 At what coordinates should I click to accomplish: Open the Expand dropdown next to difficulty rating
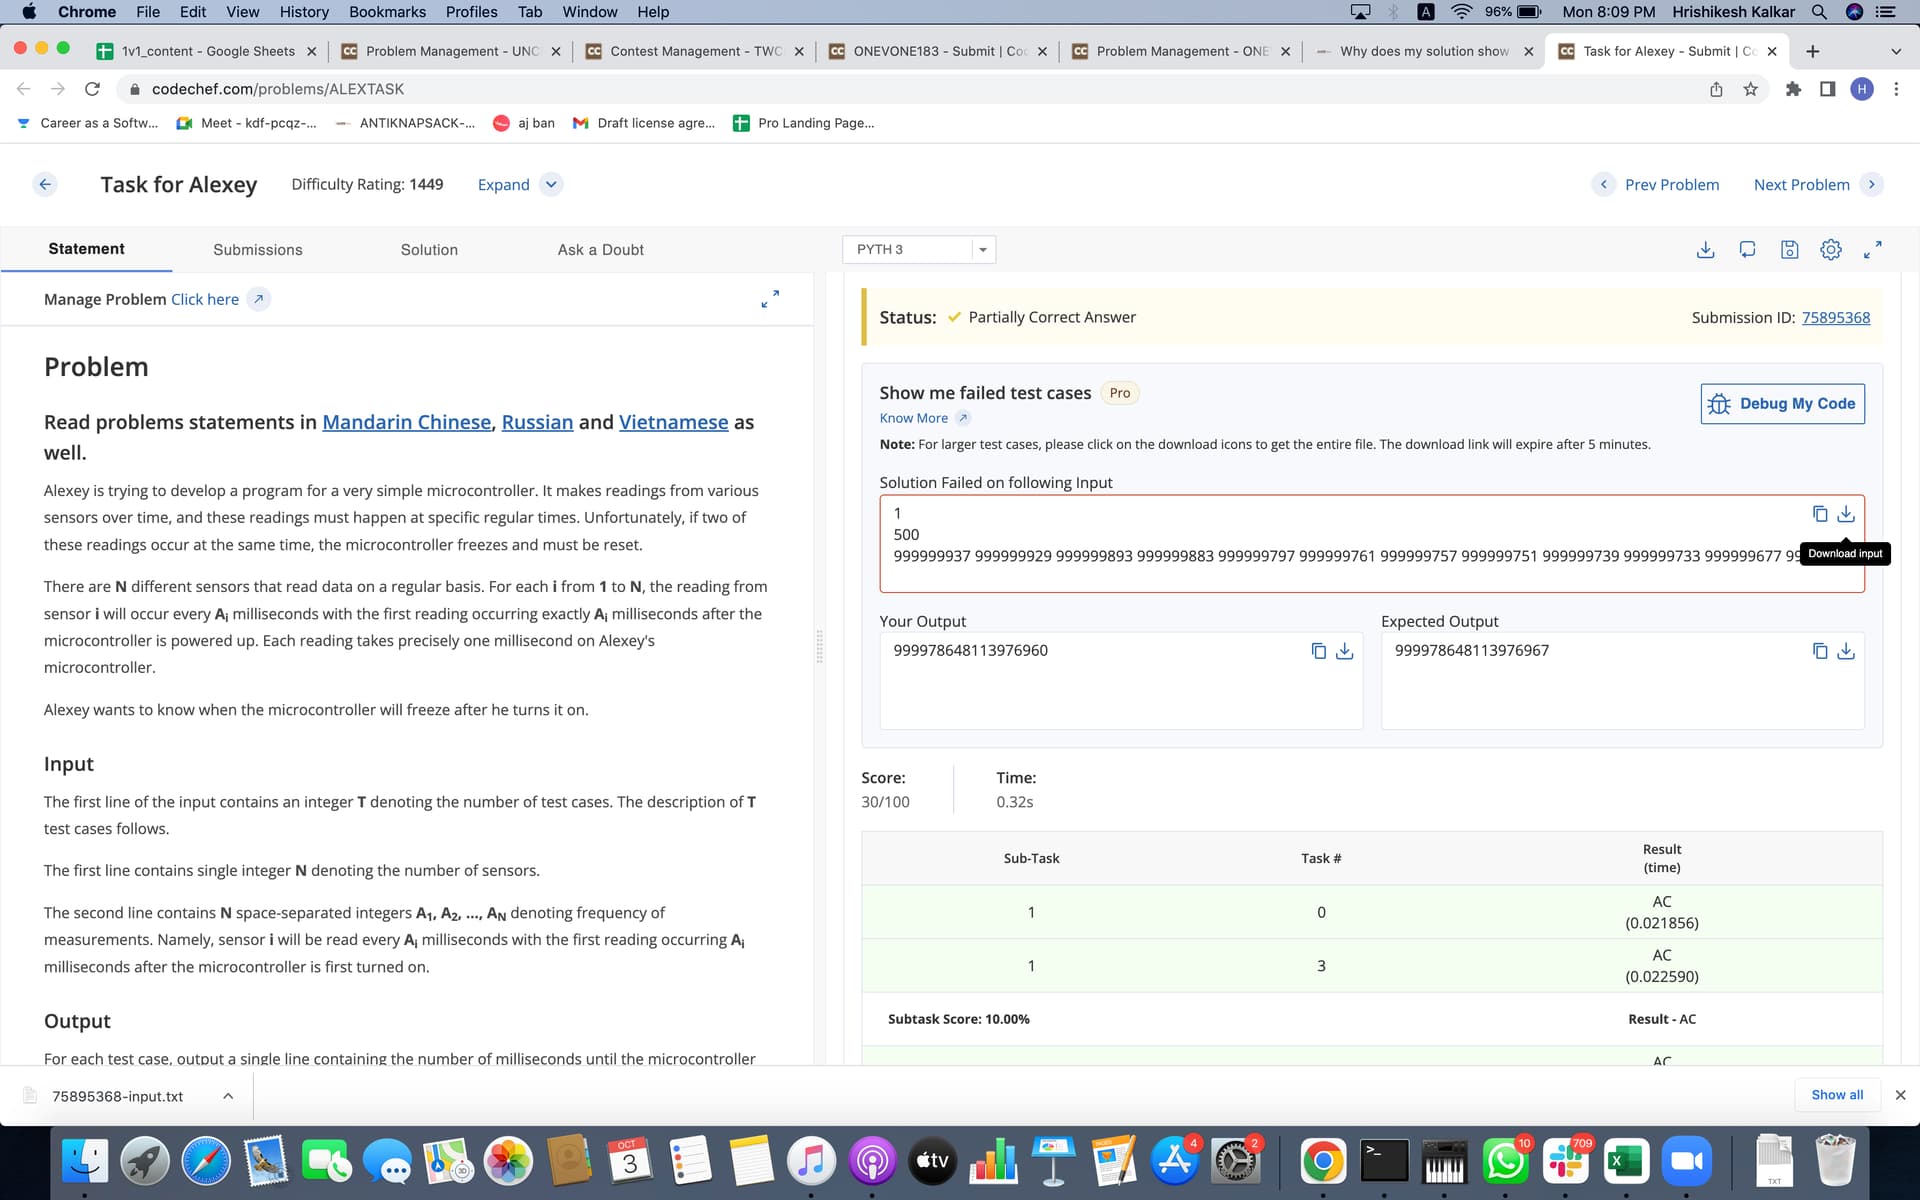click(551, 184)
